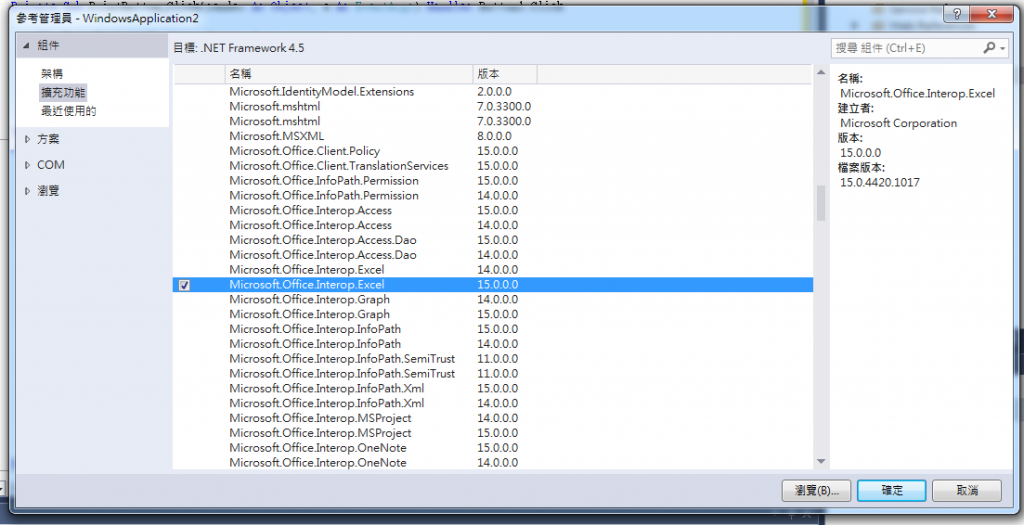Select Microsoft.Office.Client.Policy row
Screen dimensions: 1024x525
tap(492, 151)
